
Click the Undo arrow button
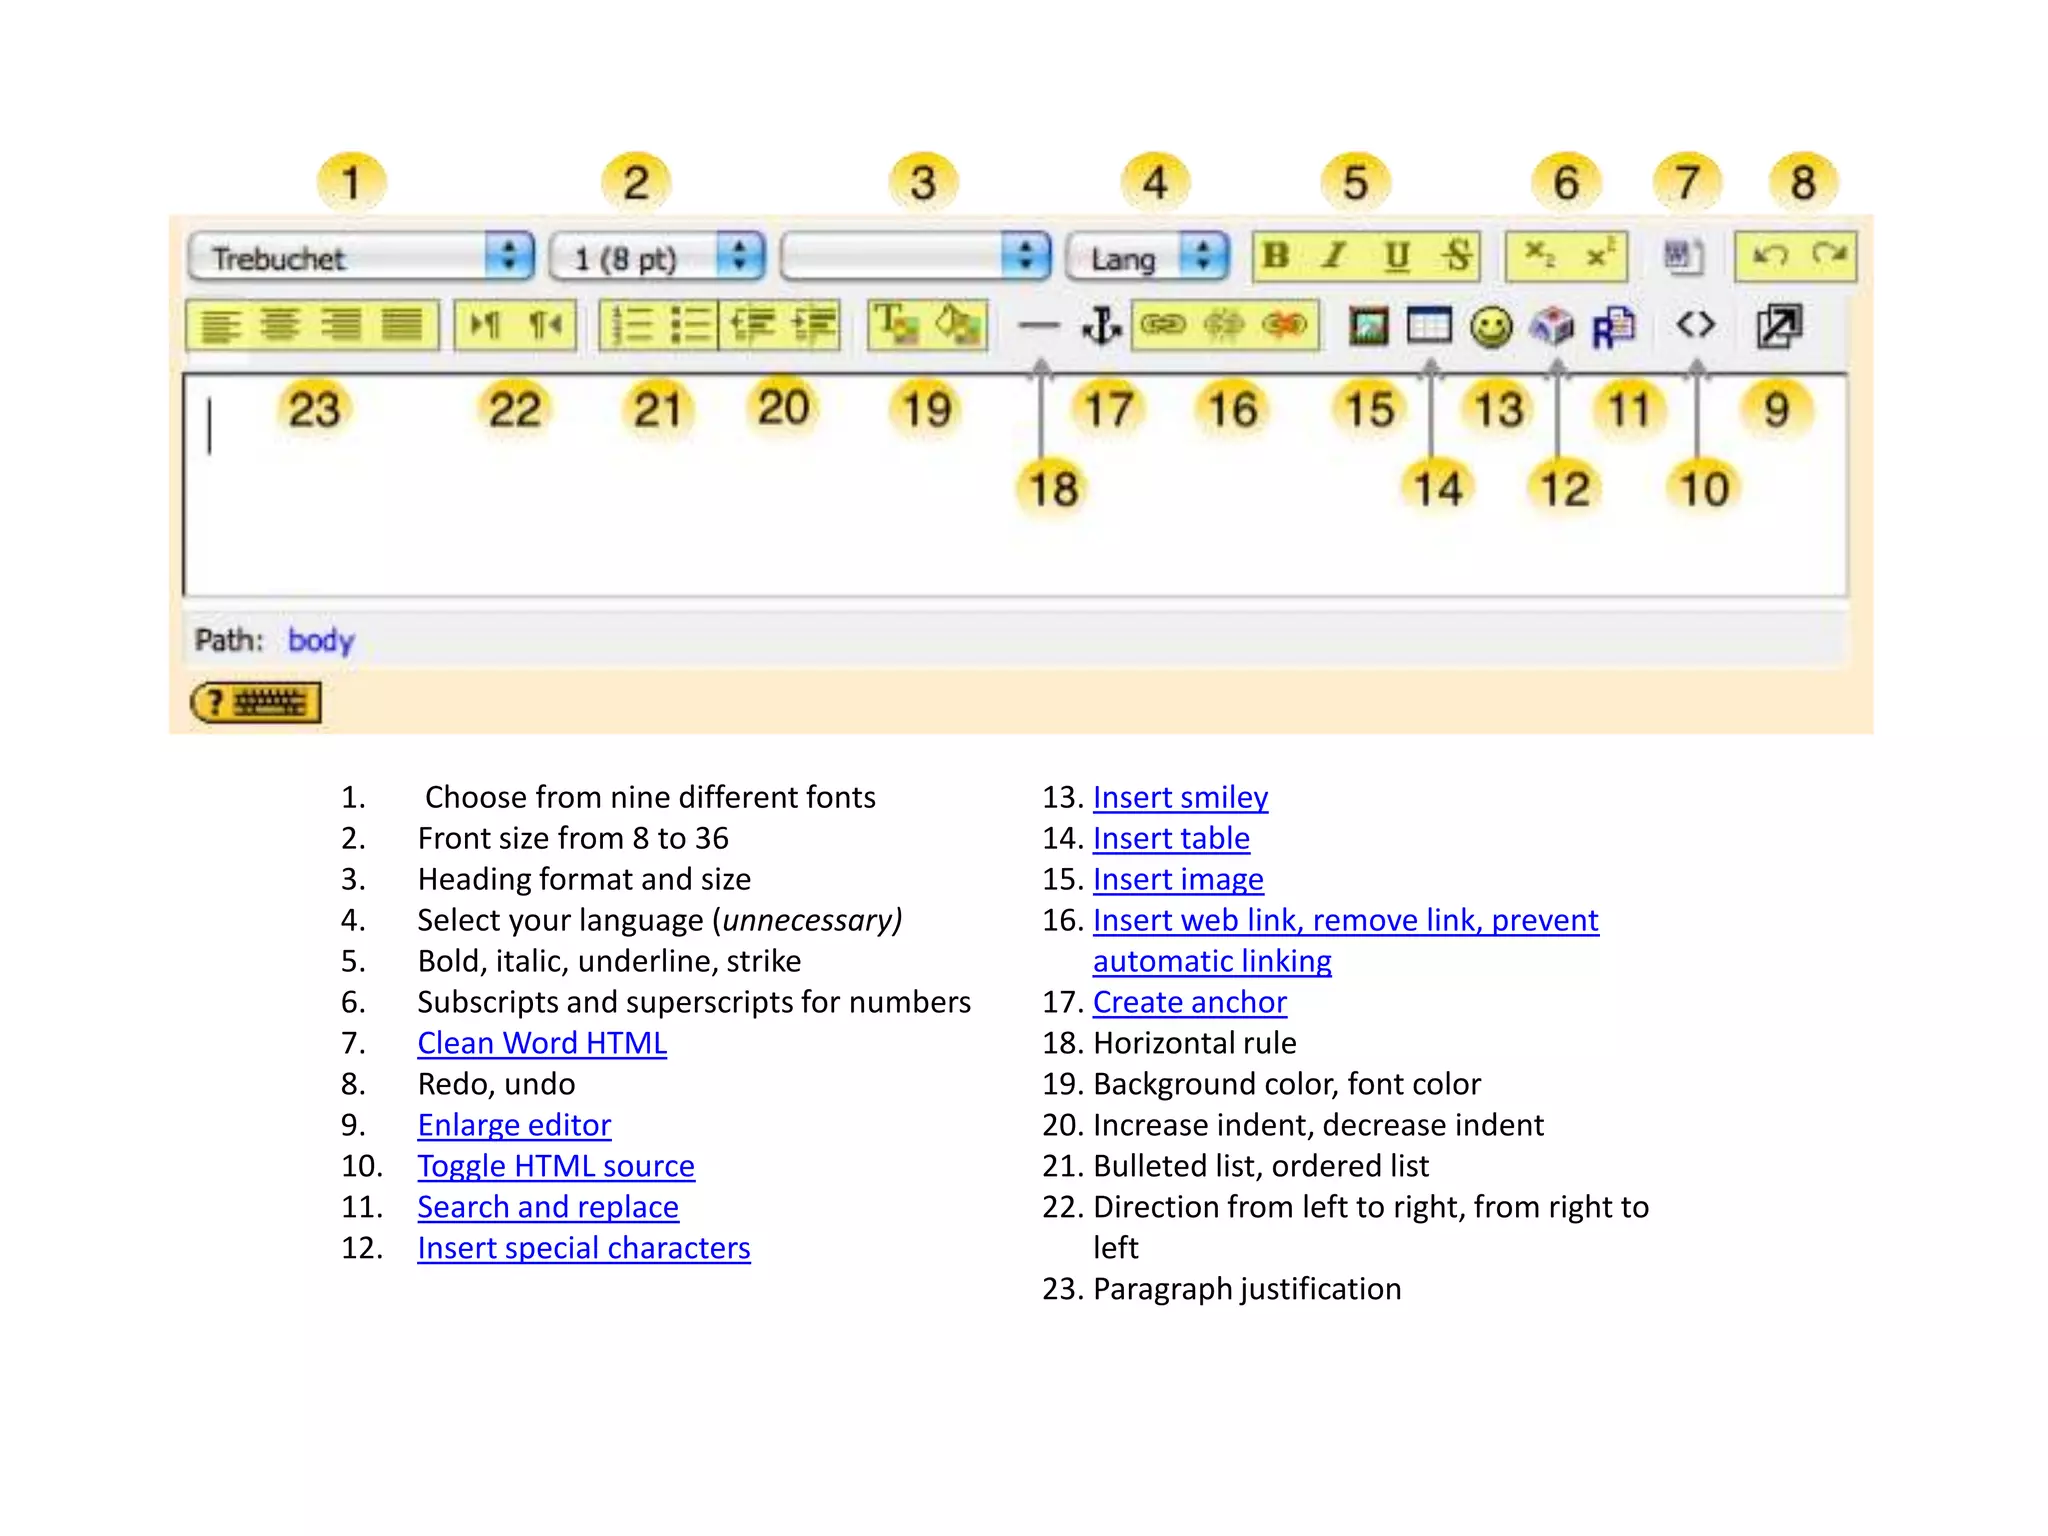click(x=1768, y=256)
